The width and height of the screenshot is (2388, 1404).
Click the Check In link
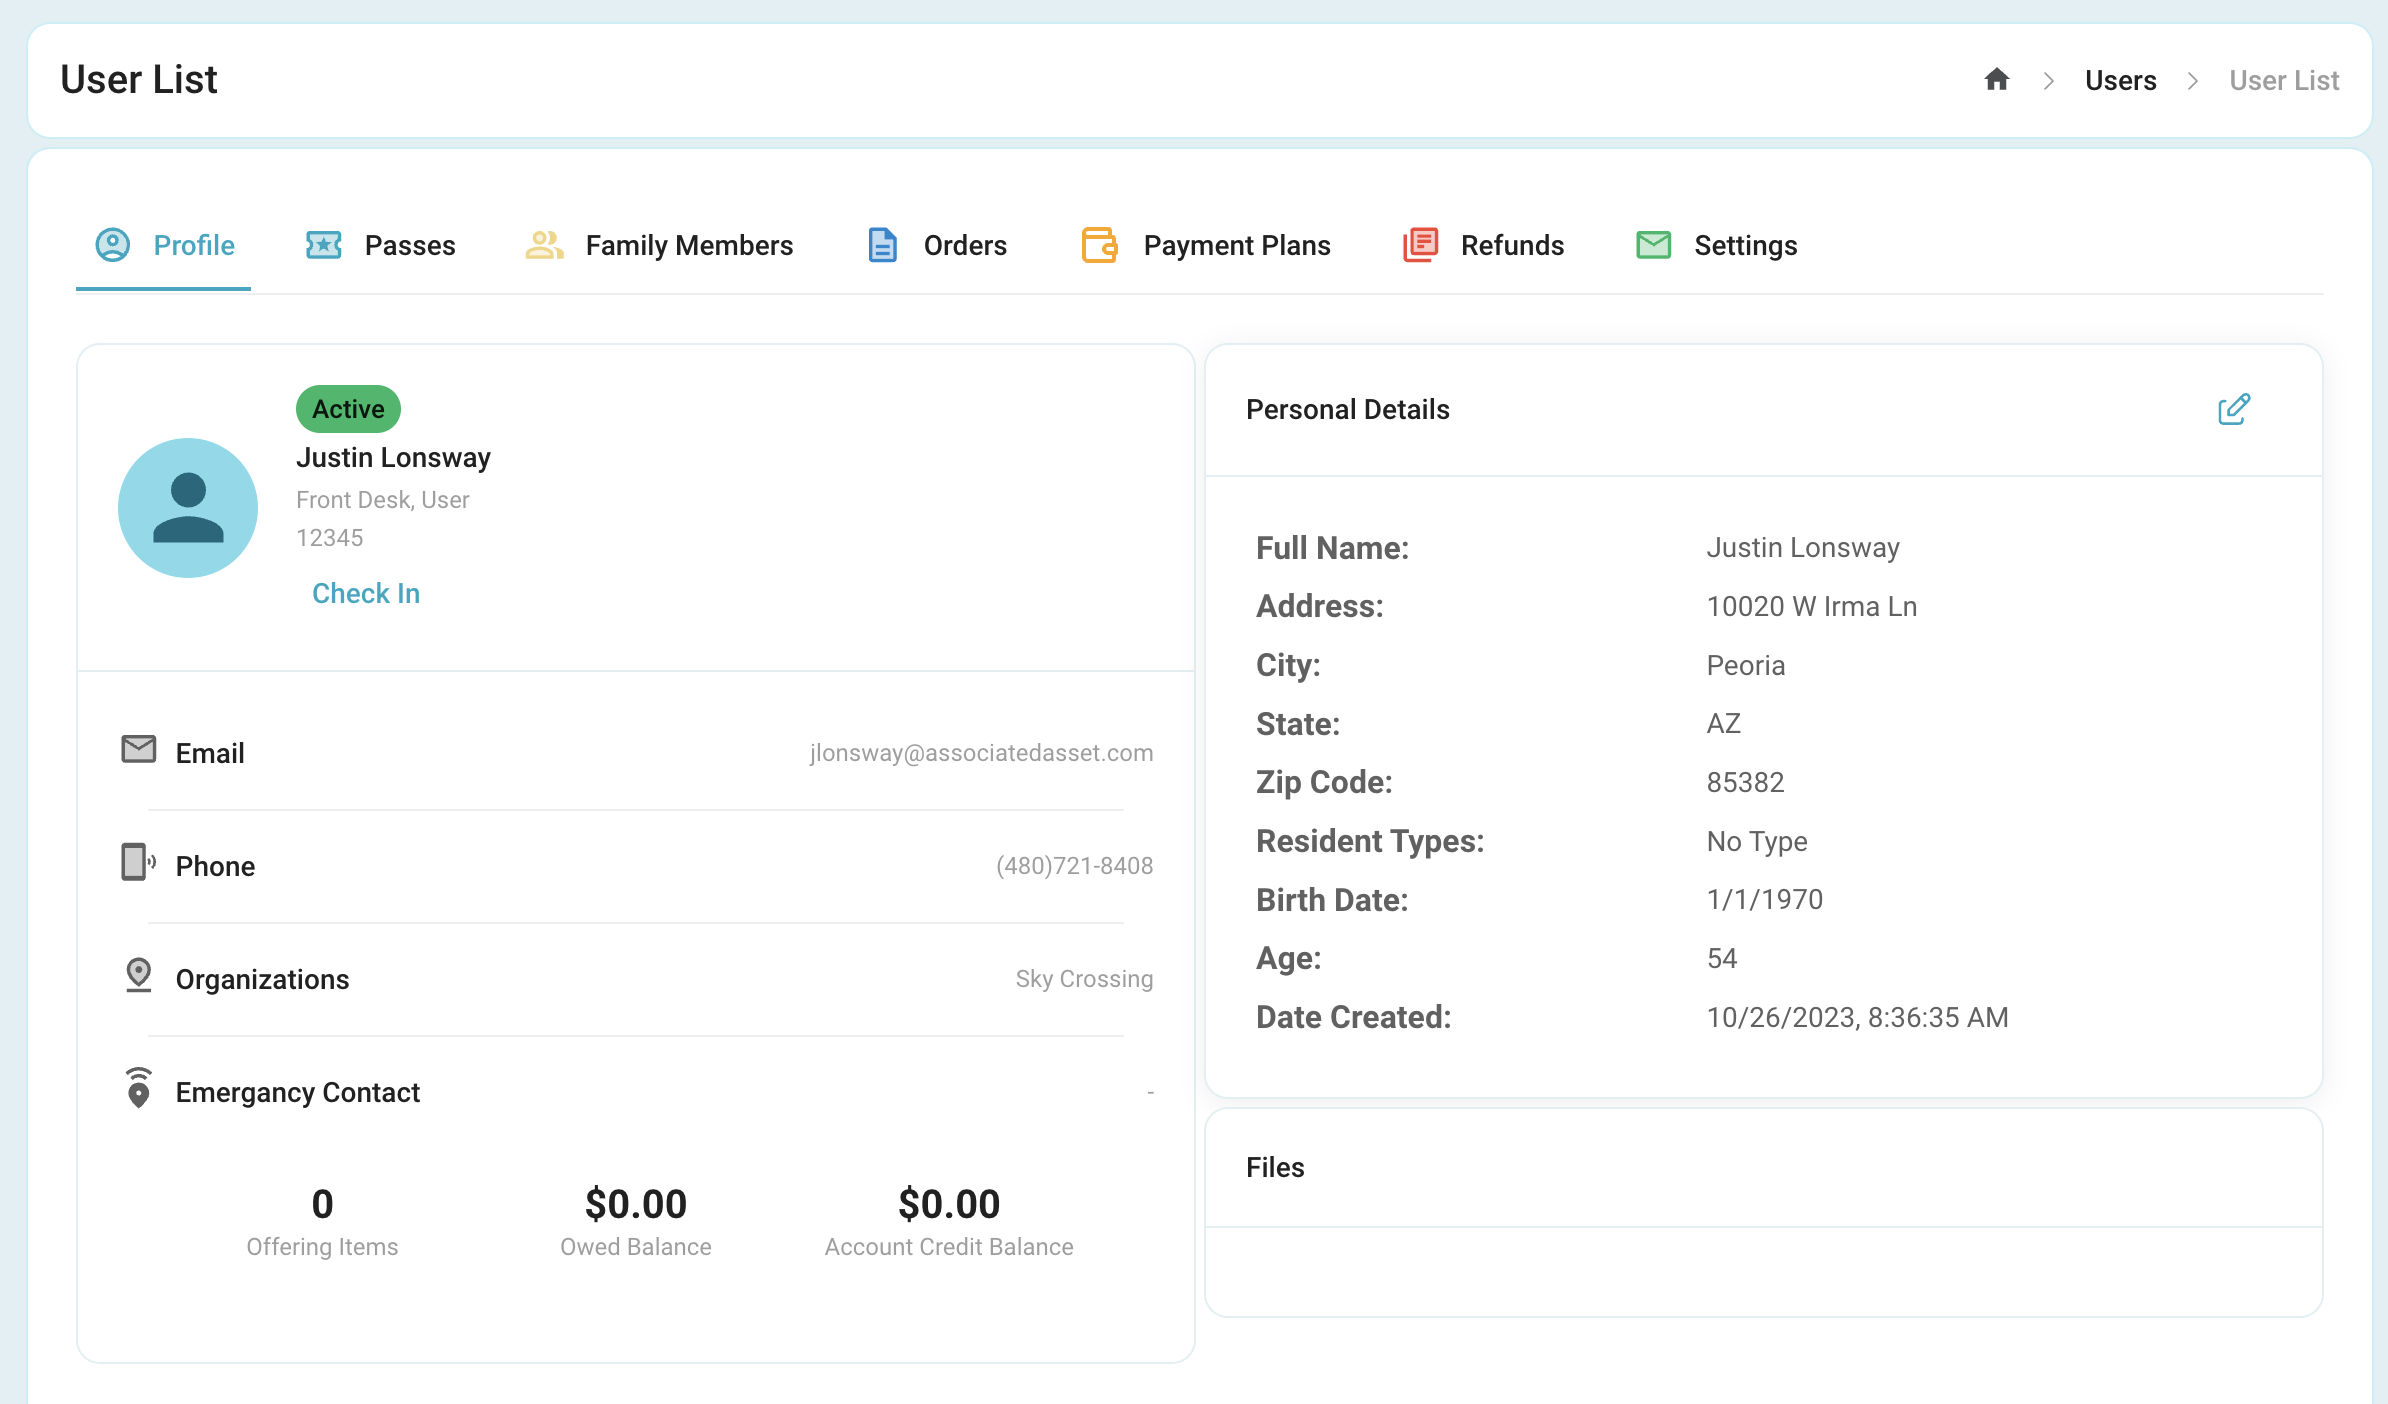[x=366, y=593]
